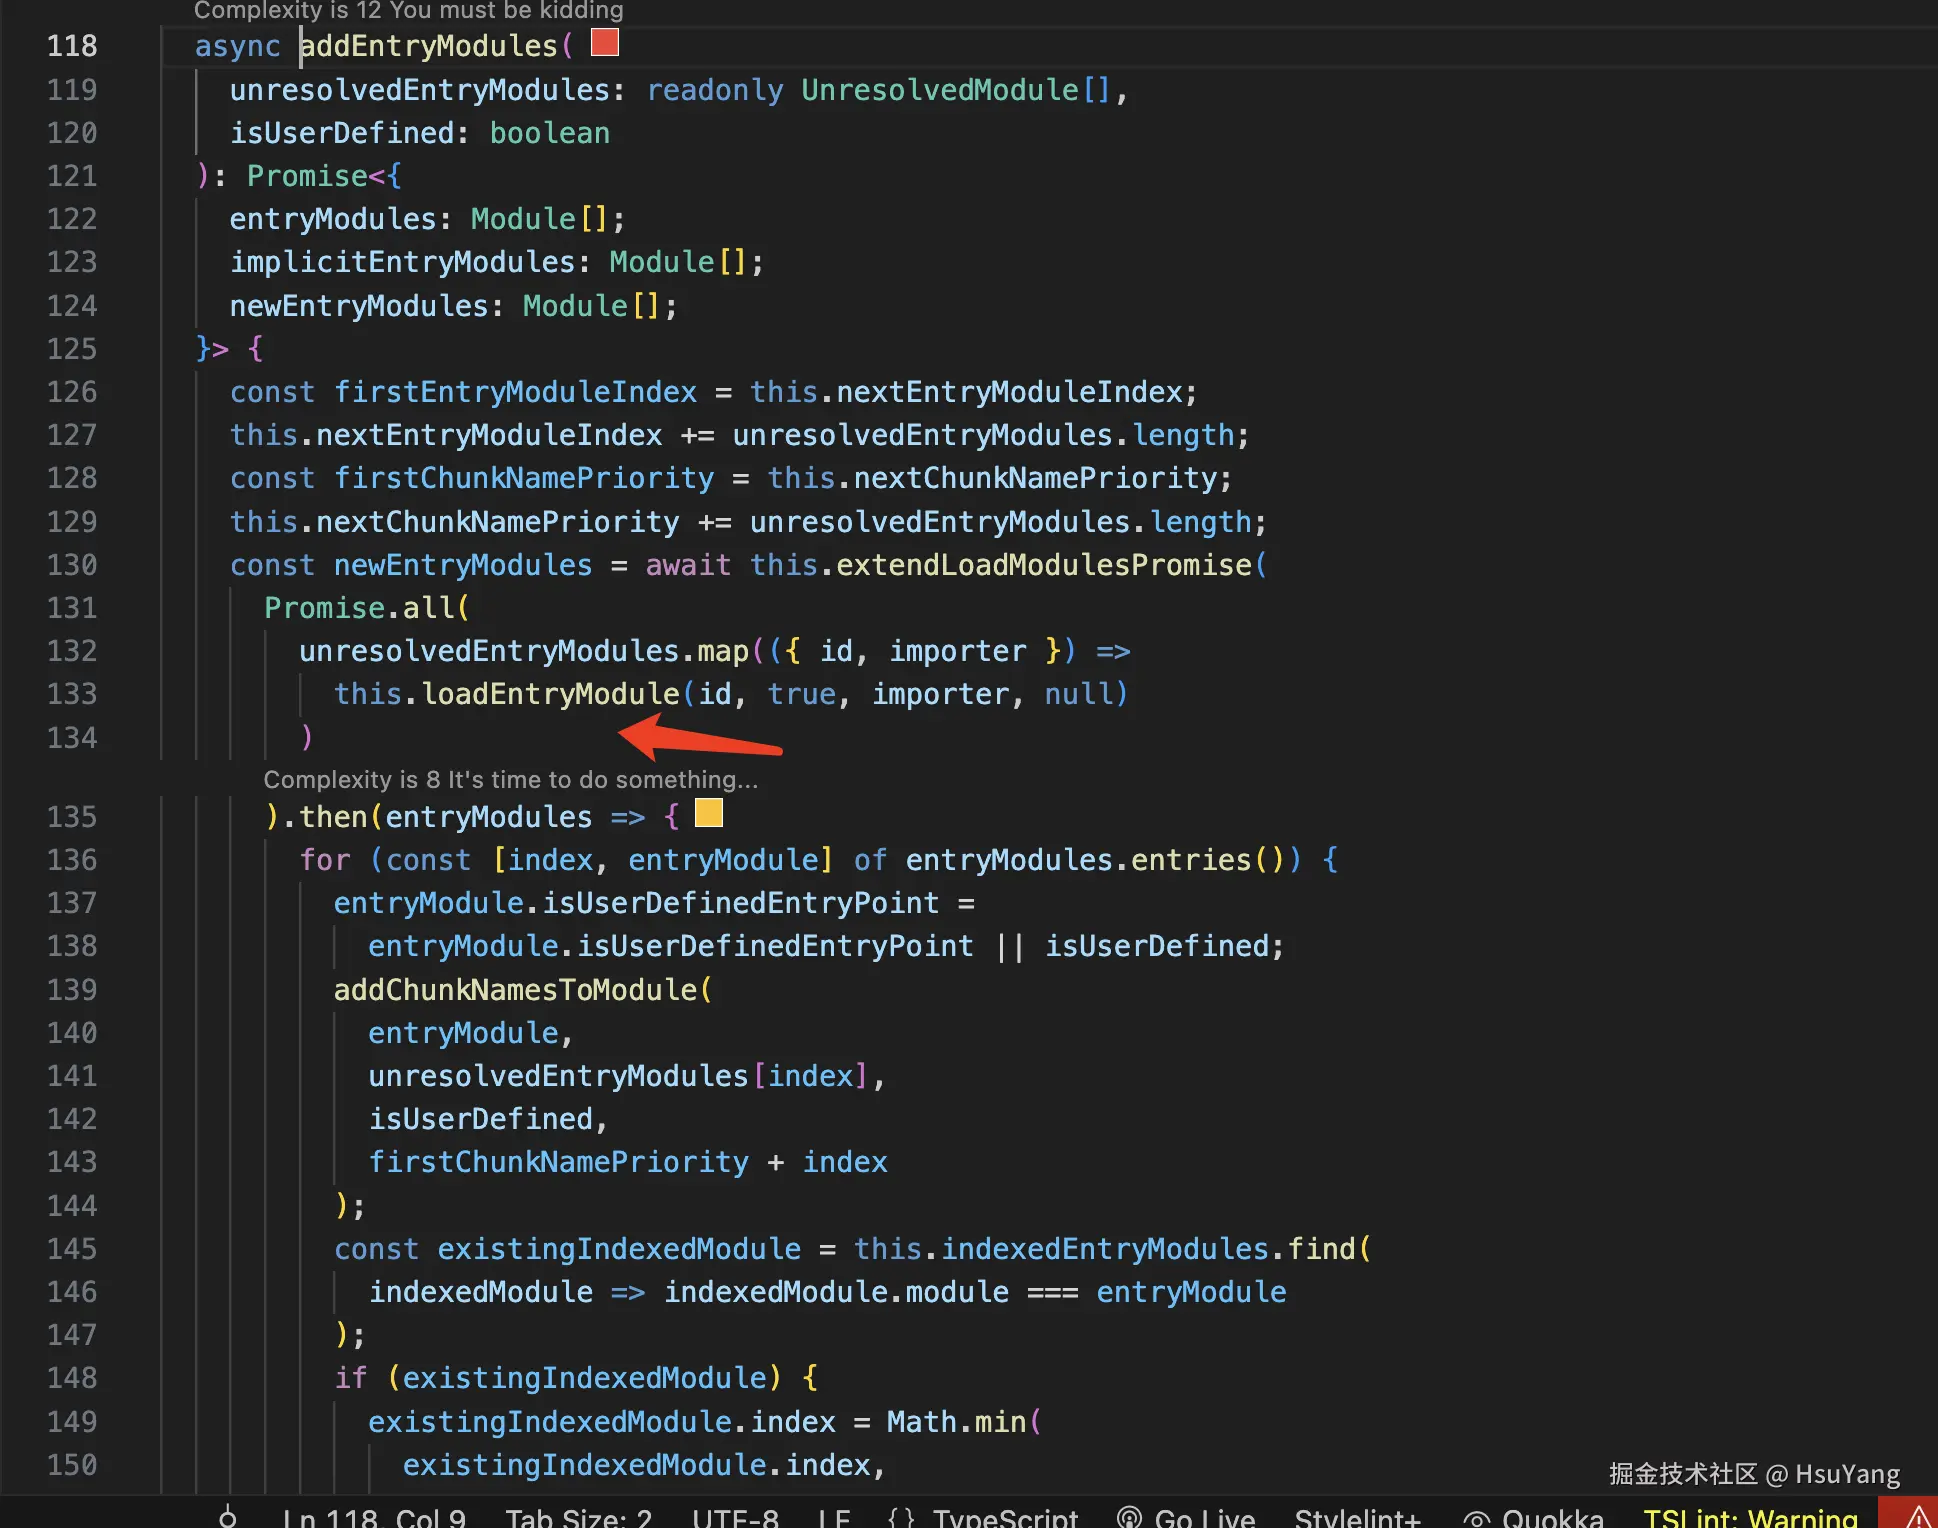The height and width of the screenshot is (1528, 1938).
Task: Change the LF end-of-line sequence
Action: tap(833, 1516)
